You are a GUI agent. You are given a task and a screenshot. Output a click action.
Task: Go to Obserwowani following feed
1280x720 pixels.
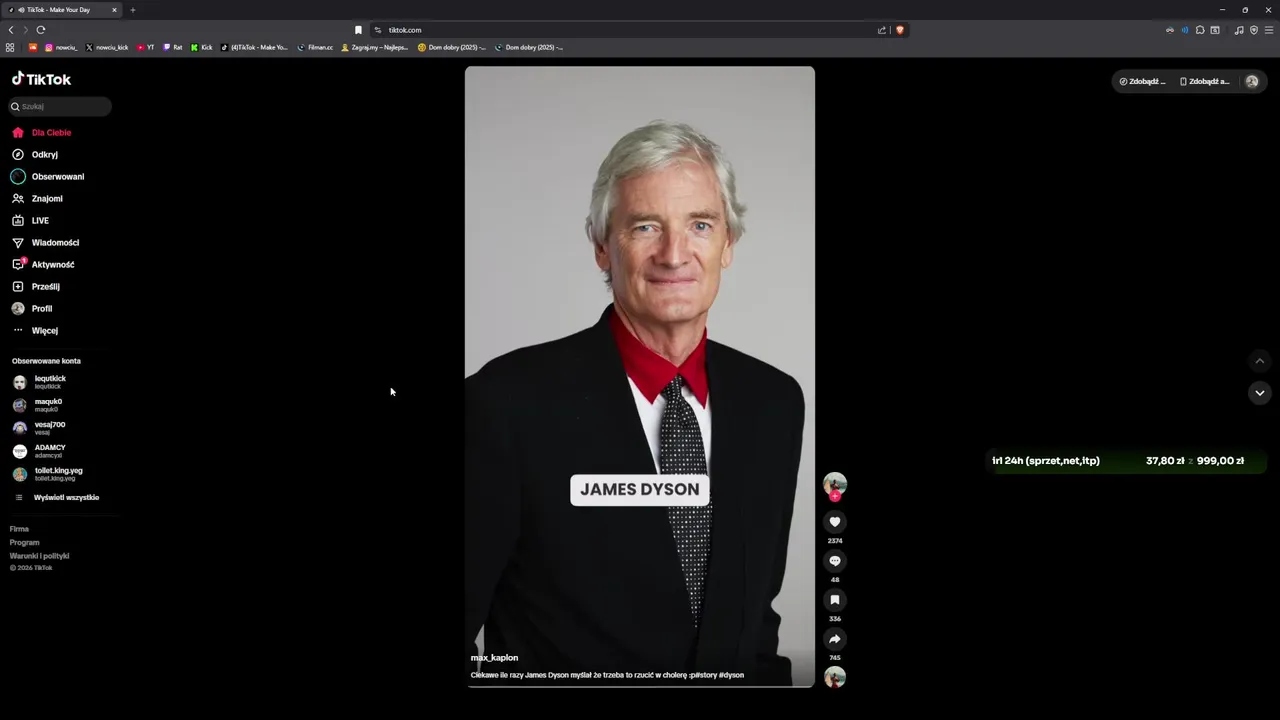click(x=48, y=176)
